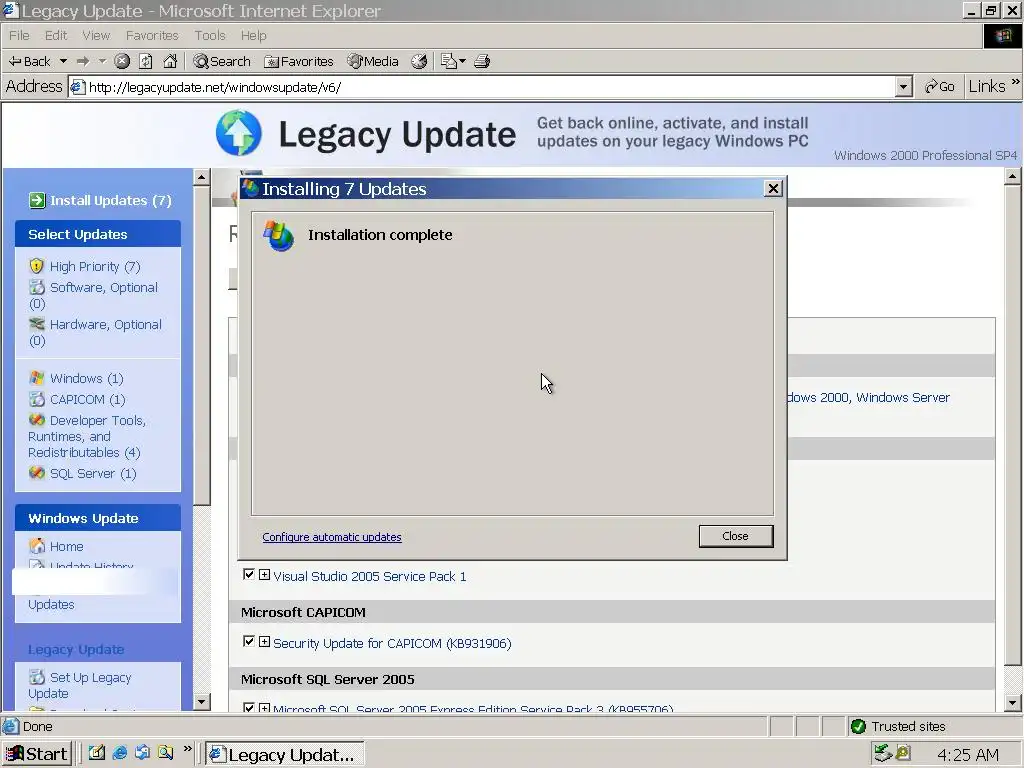Image resolution: width=1024 pixels, height=768 pixels.
Task: Click Configure automatic updates link
Action: click(x=332, y=537)
